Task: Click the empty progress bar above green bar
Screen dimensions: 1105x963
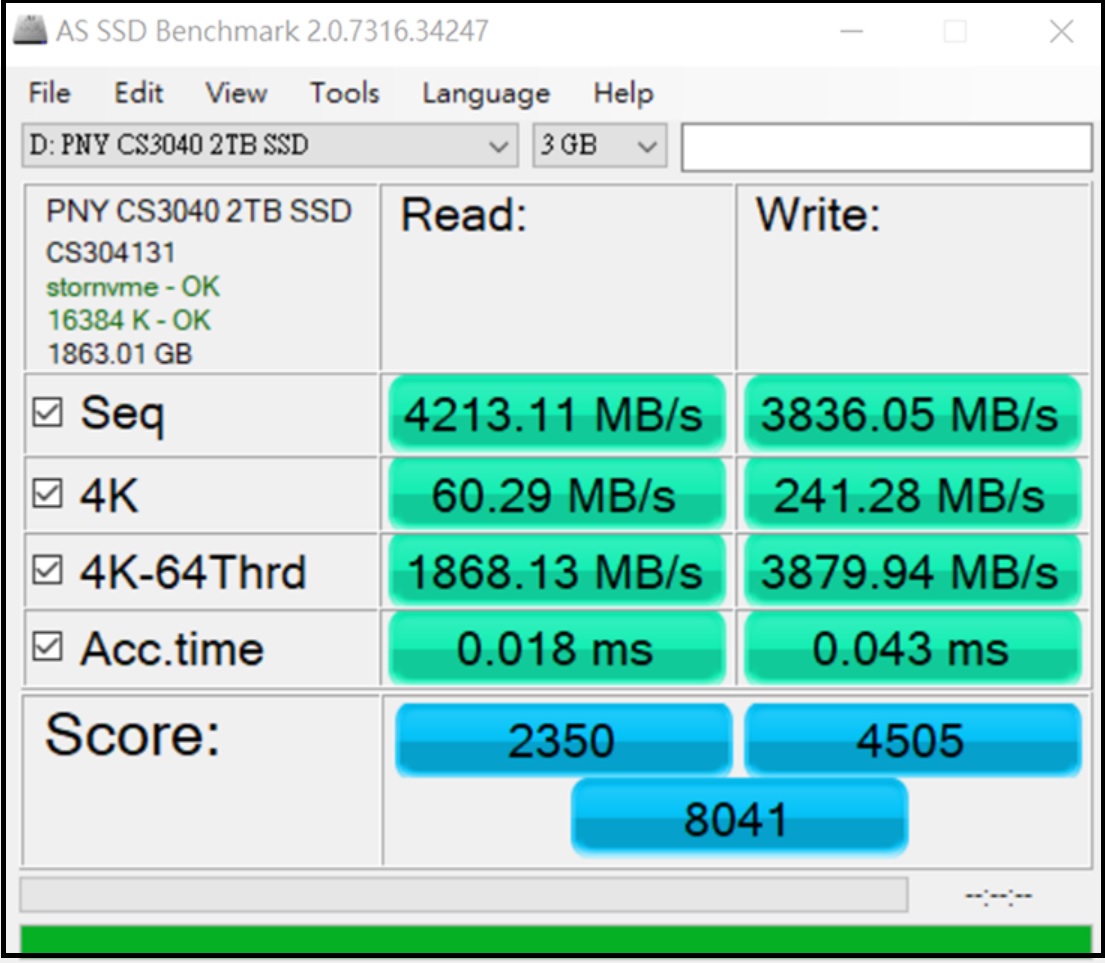Action: click(464, 895)
